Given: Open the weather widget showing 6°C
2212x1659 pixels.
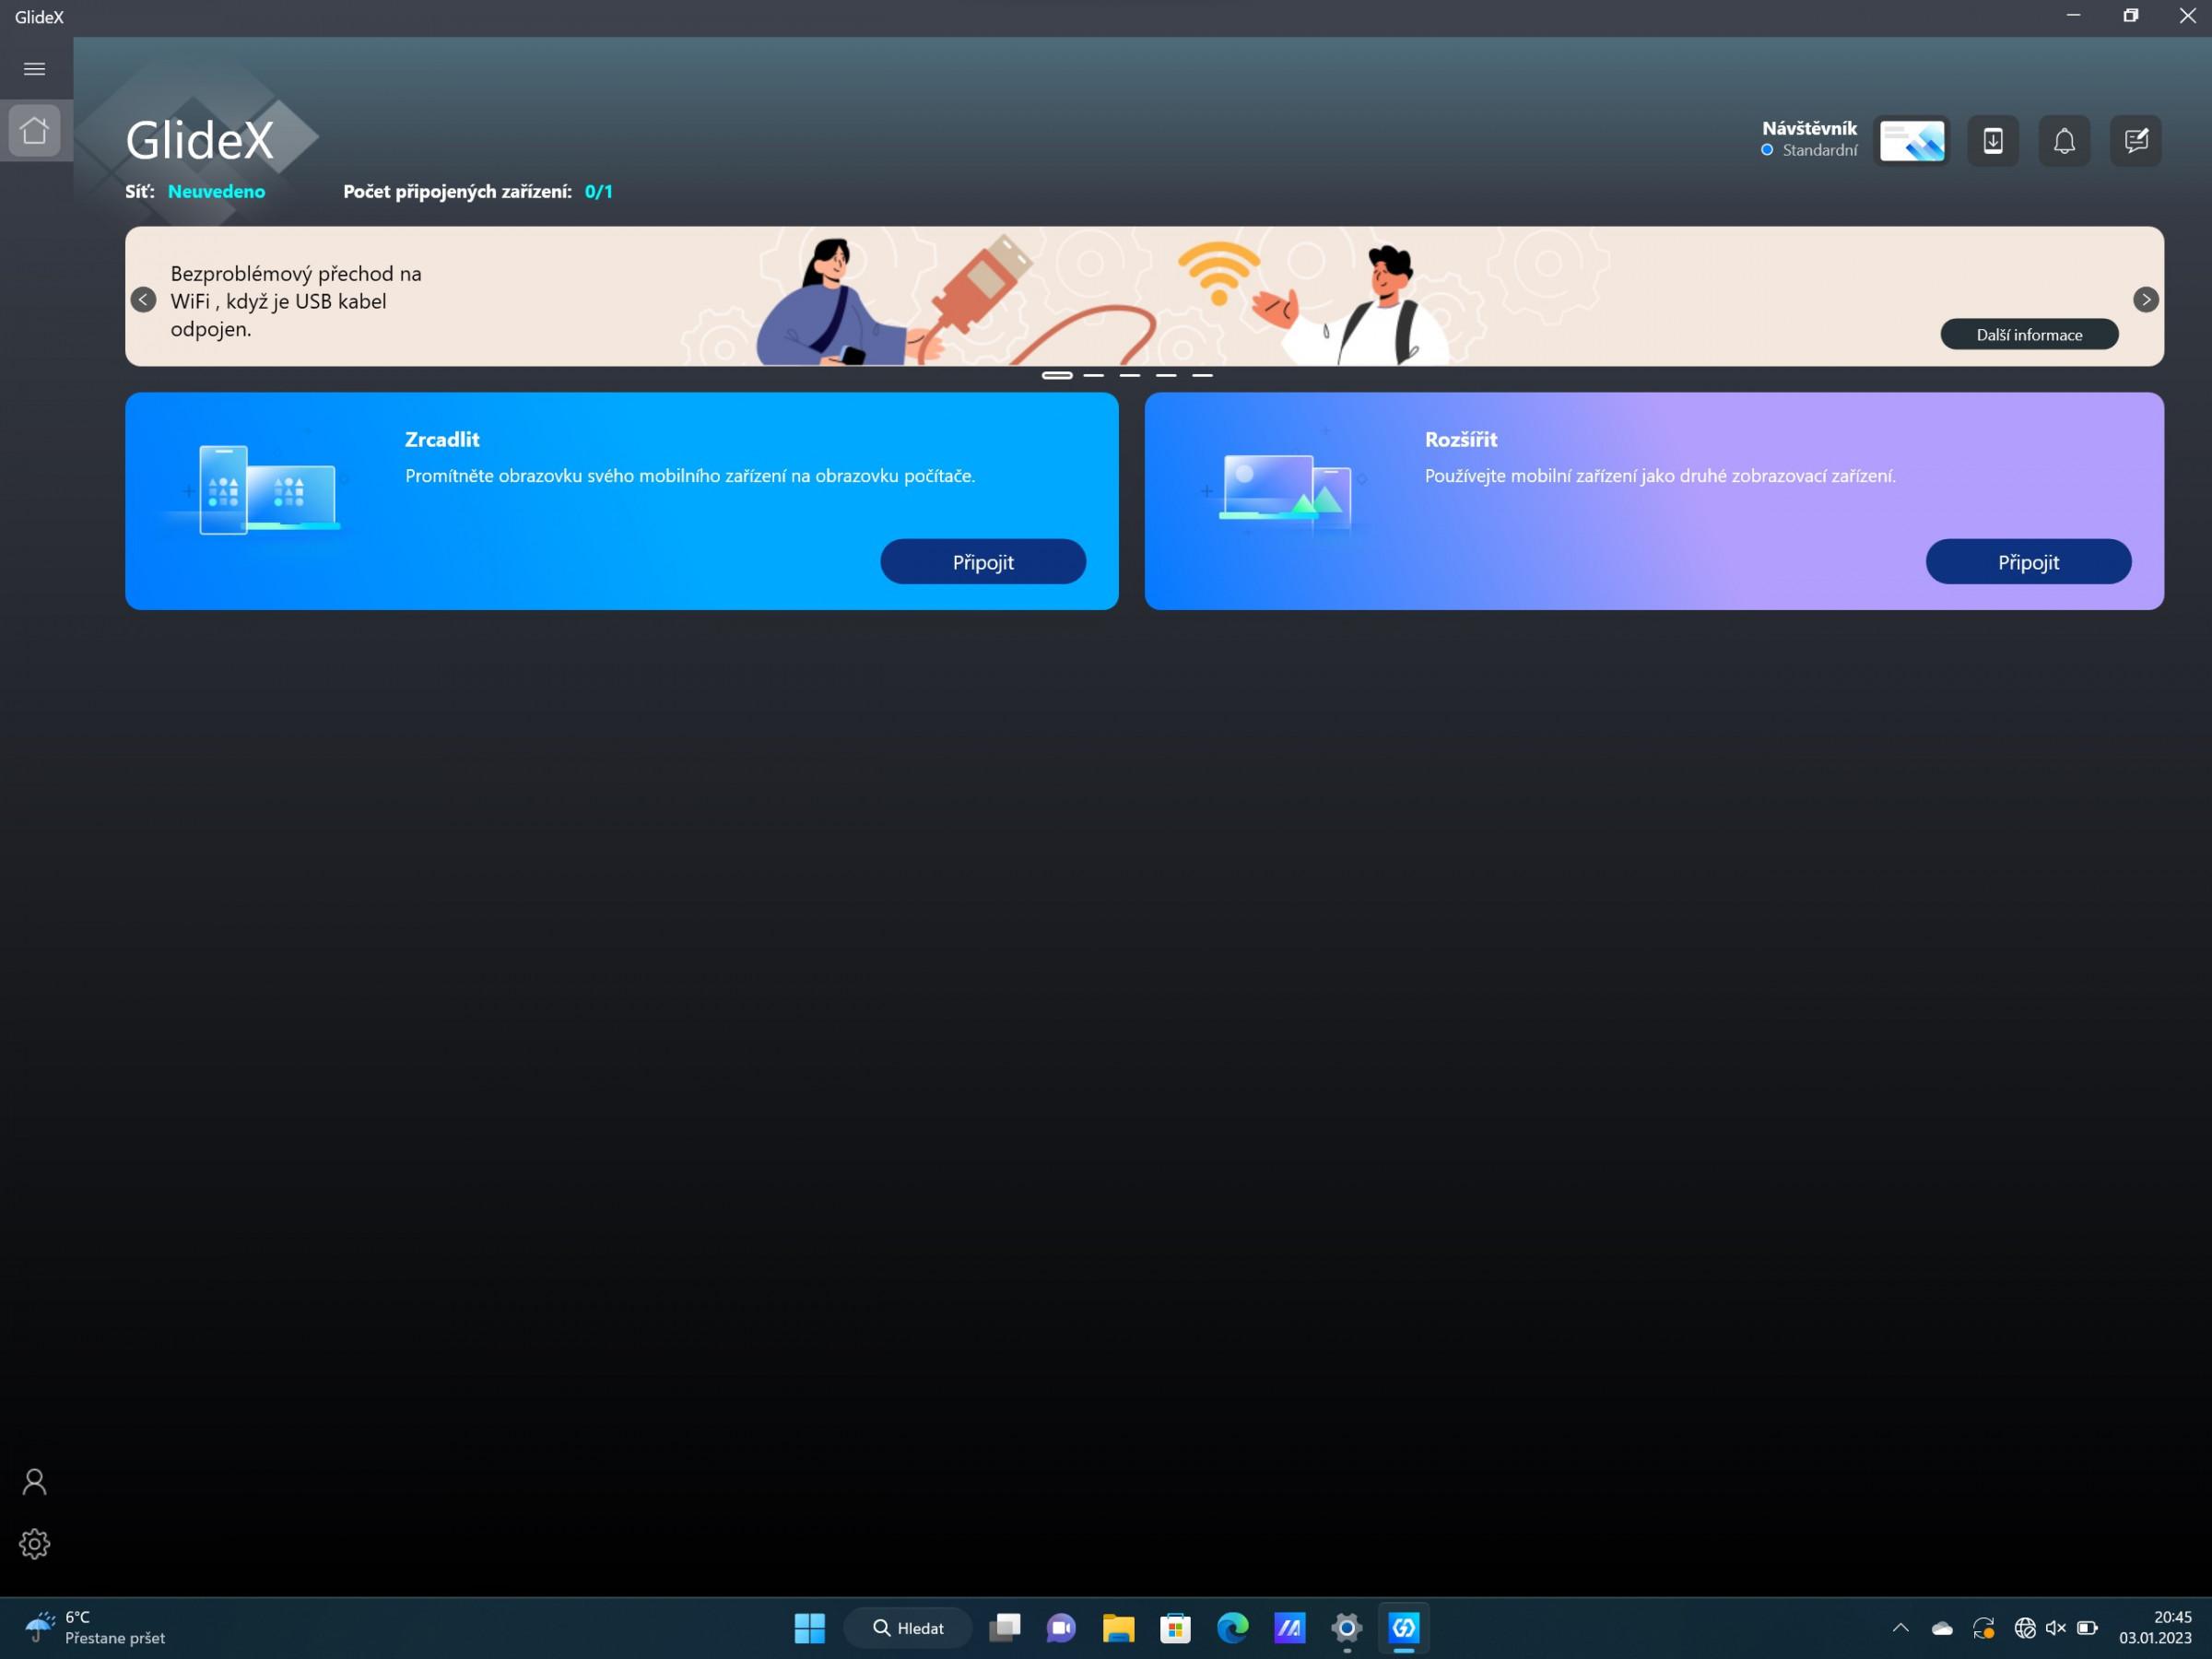Looking at the screenshot, I should point(95,1628).
